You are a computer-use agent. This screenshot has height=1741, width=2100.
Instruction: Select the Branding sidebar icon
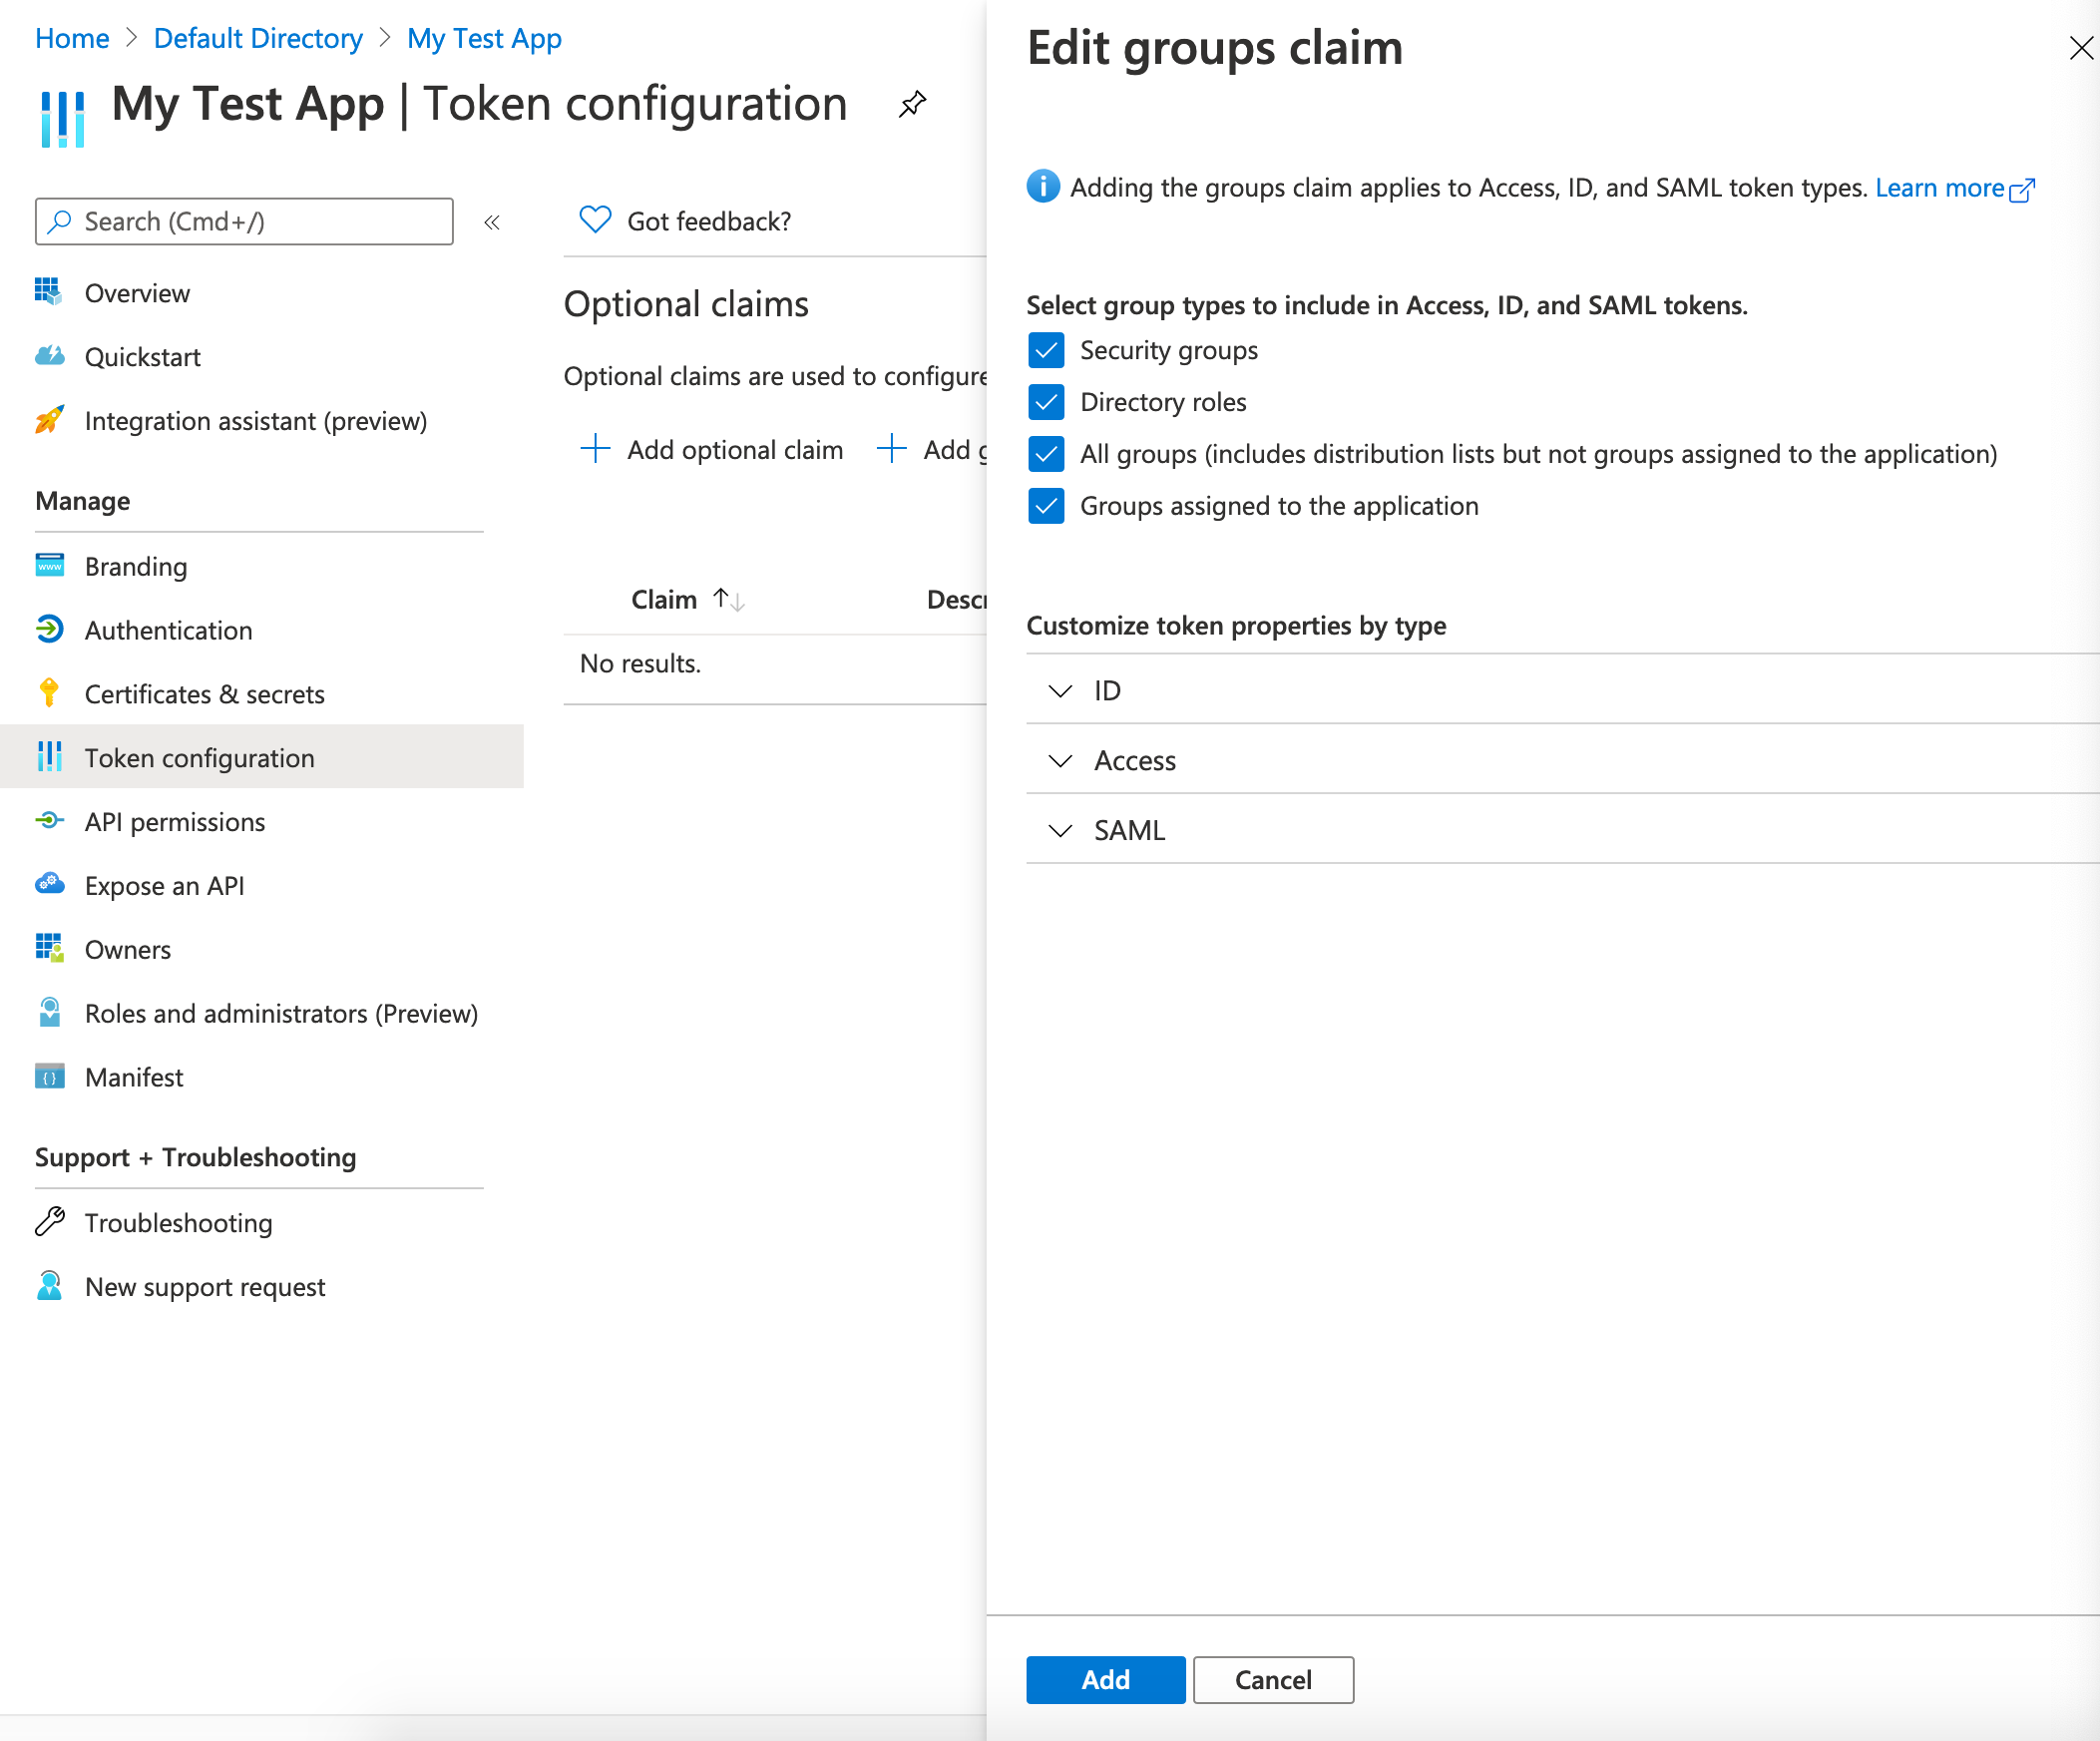[x=49, y=566]
